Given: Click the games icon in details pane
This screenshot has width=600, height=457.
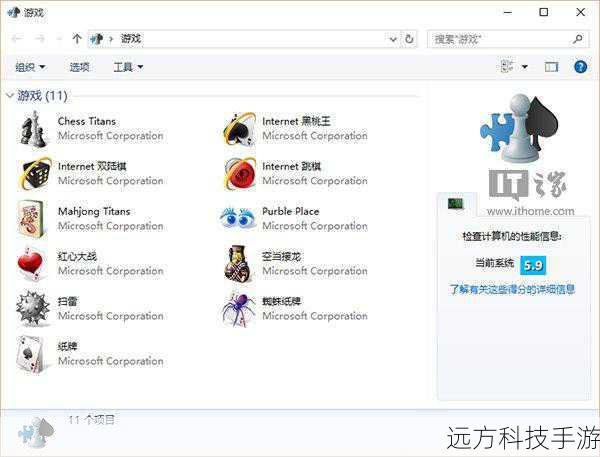Looking at the screenshot, I should [x=36, y=433].
